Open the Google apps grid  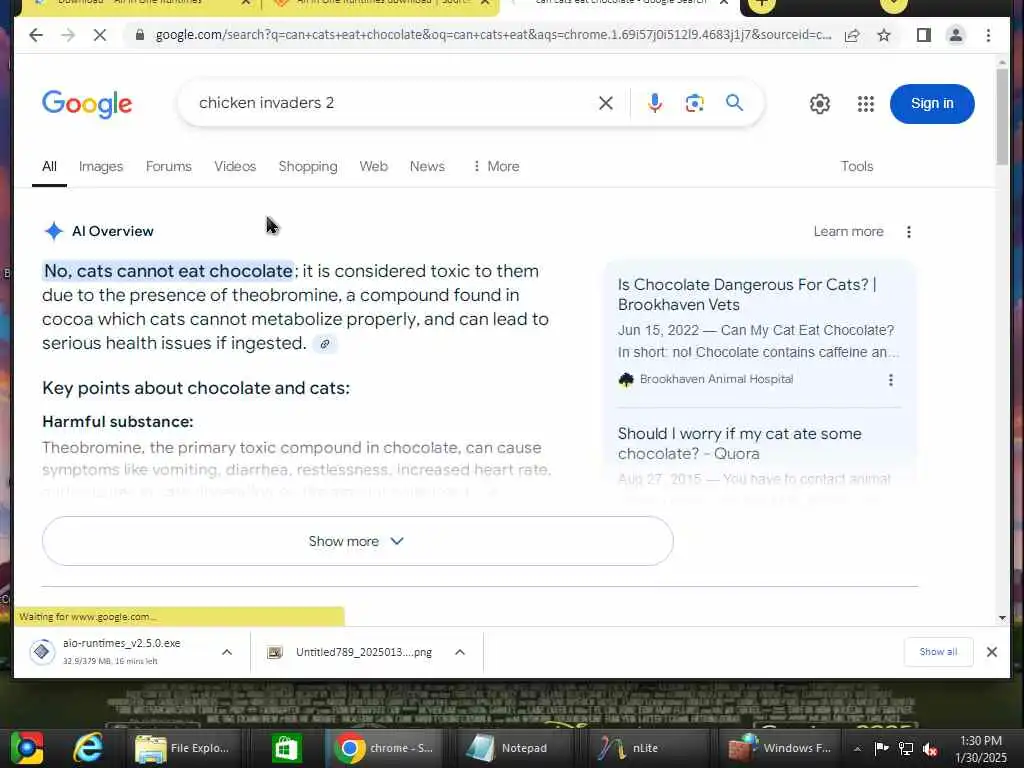point(865,104)
